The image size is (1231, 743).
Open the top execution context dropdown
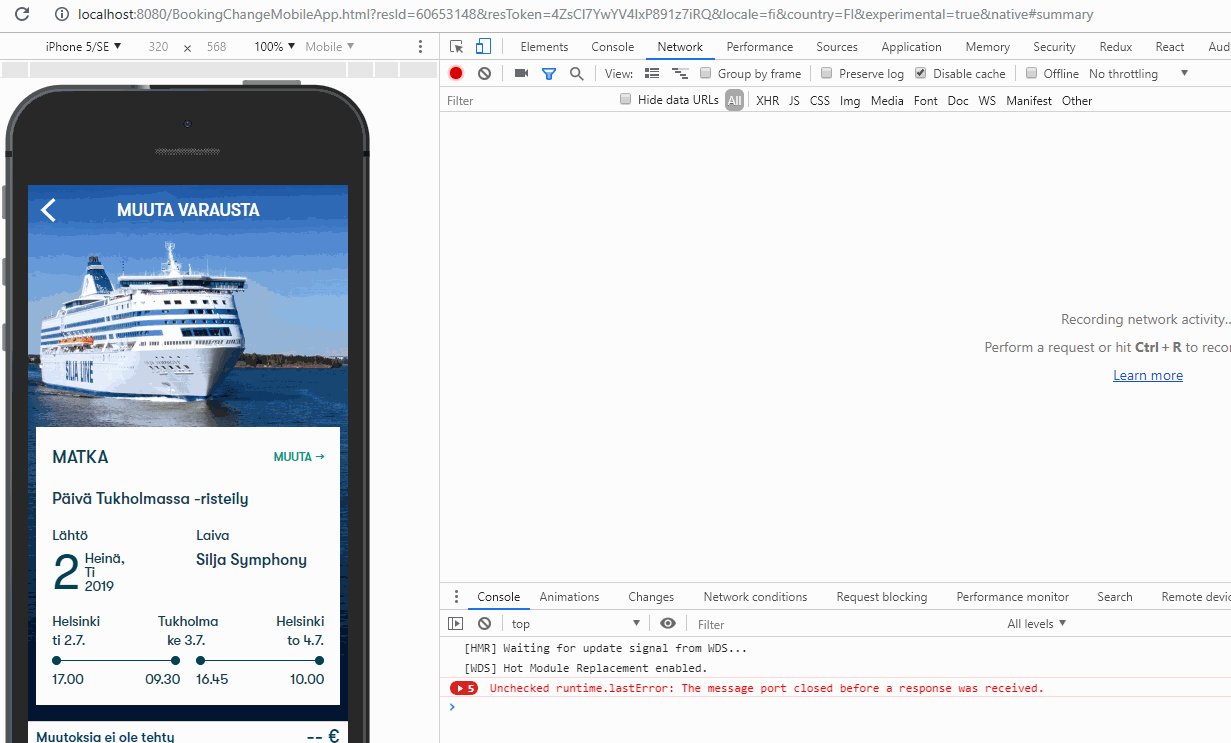coord(575,623)
